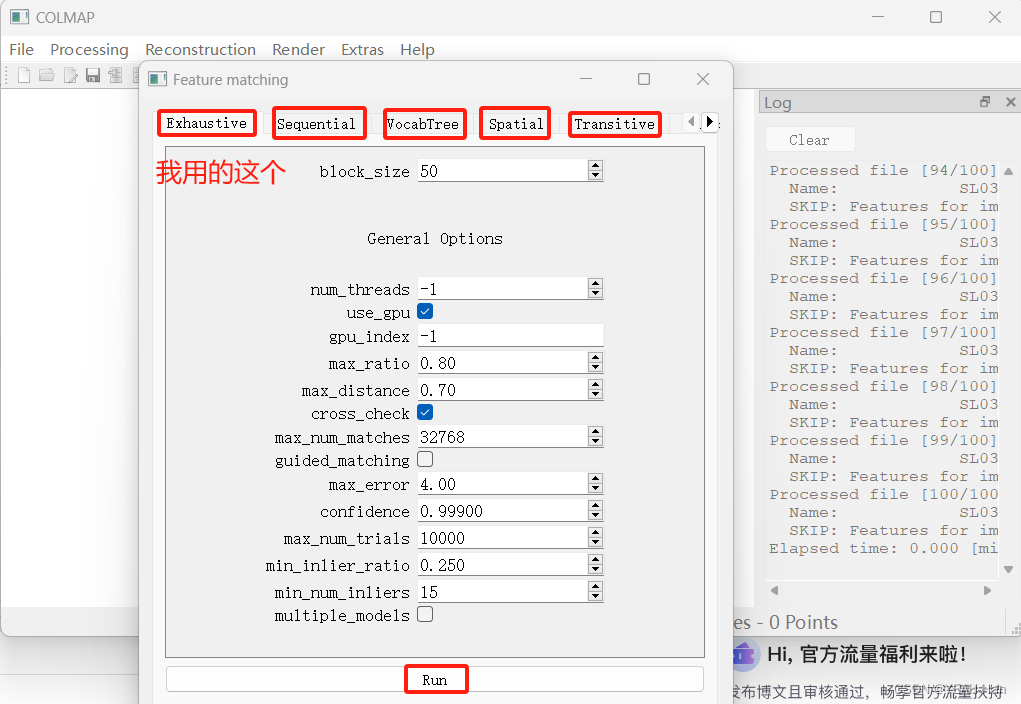Image resolution: width=1021 pixels, height=704 pixels.
Task: Click the min_inlier_ratio value field
Action: (503, 565)
